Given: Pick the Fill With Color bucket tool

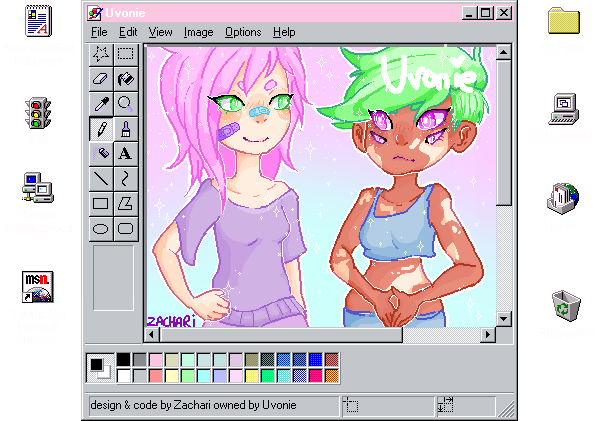Looking at the screenshot, I should click(126, 79).
